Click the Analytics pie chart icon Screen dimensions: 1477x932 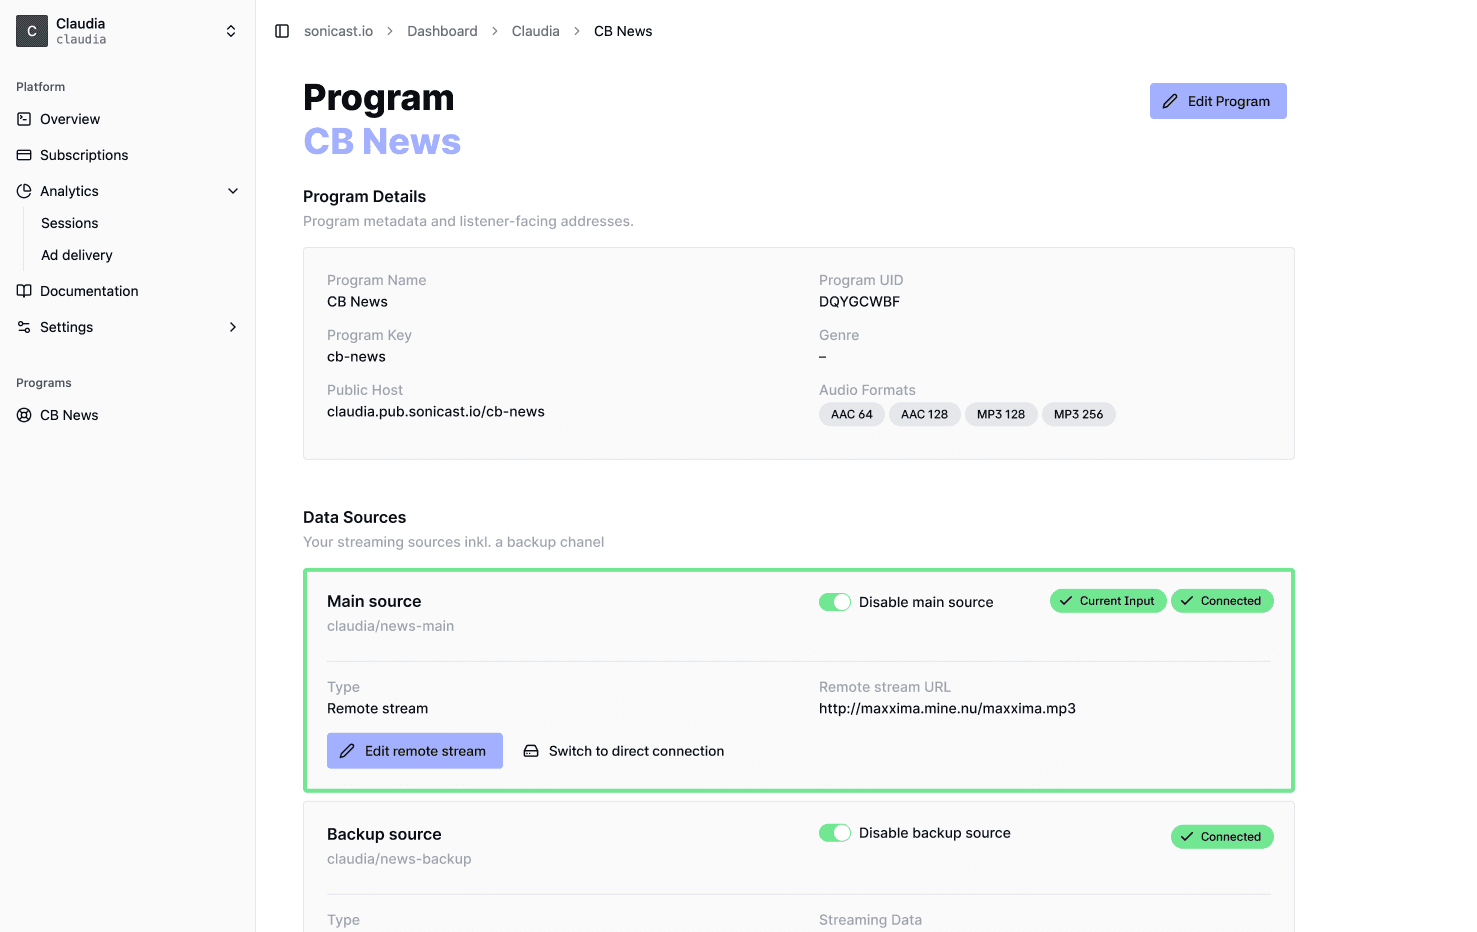tap(24, 191)
